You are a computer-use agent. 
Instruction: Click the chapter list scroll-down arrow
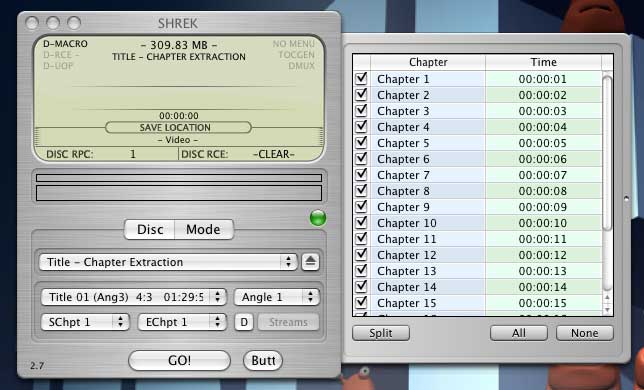[x=607, y=310]
